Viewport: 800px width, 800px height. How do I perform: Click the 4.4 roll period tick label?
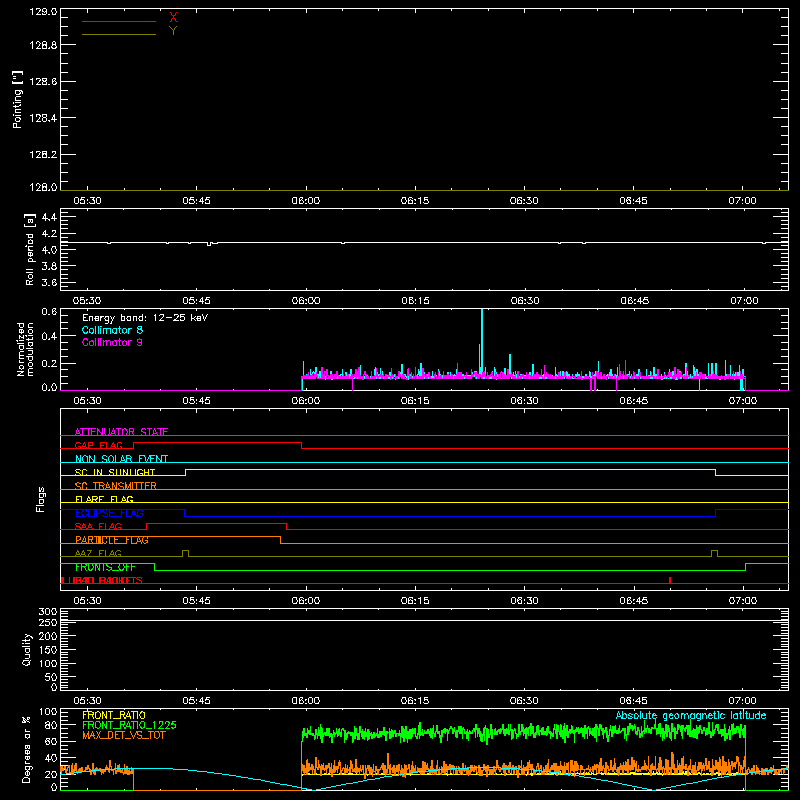(49, 217)
